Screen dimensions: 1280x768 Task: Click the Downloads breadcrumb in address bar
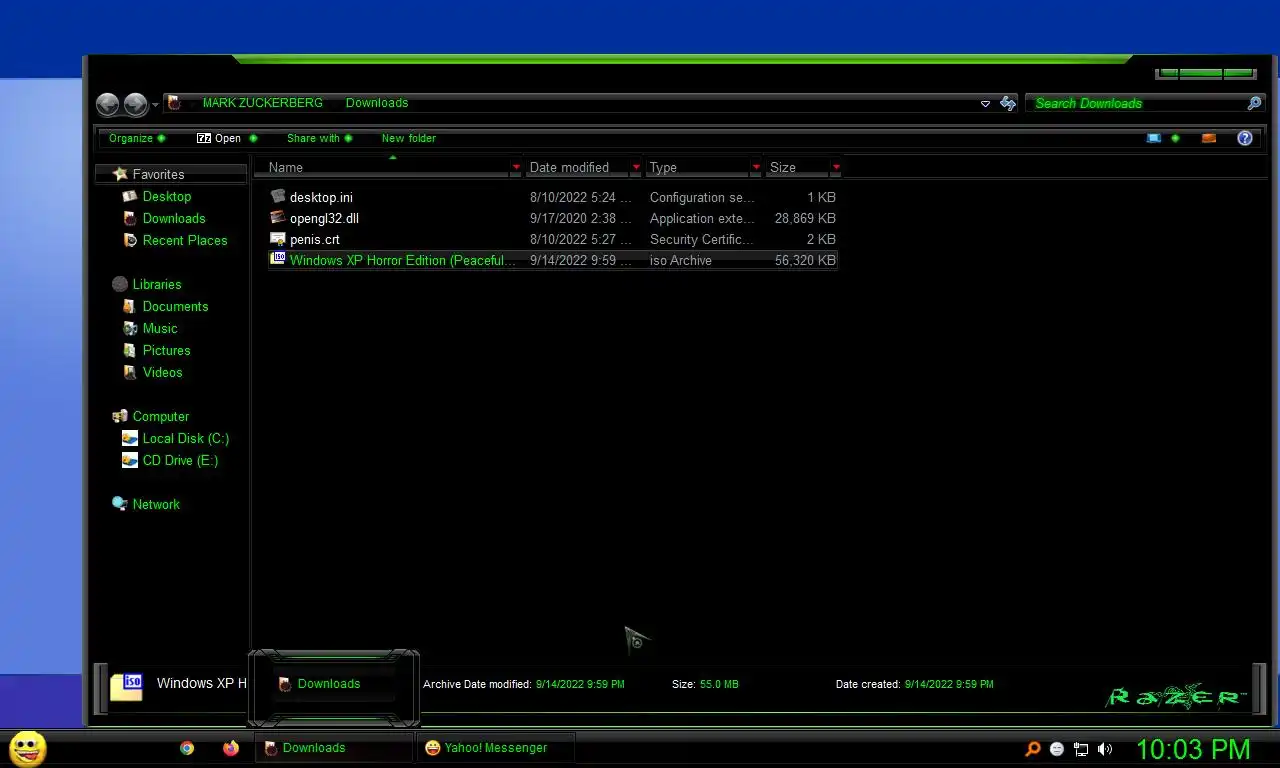(377, 103)
